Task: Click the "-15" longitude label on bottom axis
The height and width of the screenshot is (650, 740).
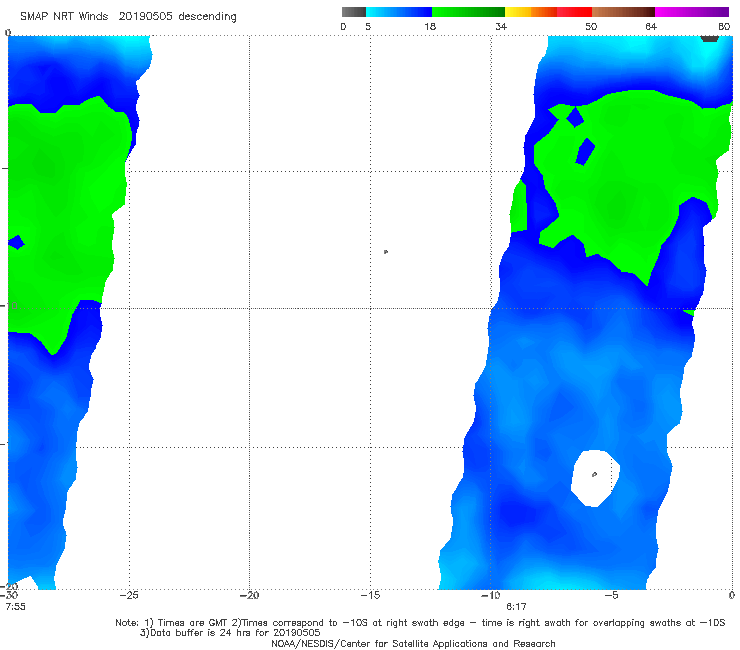Action: pos(370,595)
